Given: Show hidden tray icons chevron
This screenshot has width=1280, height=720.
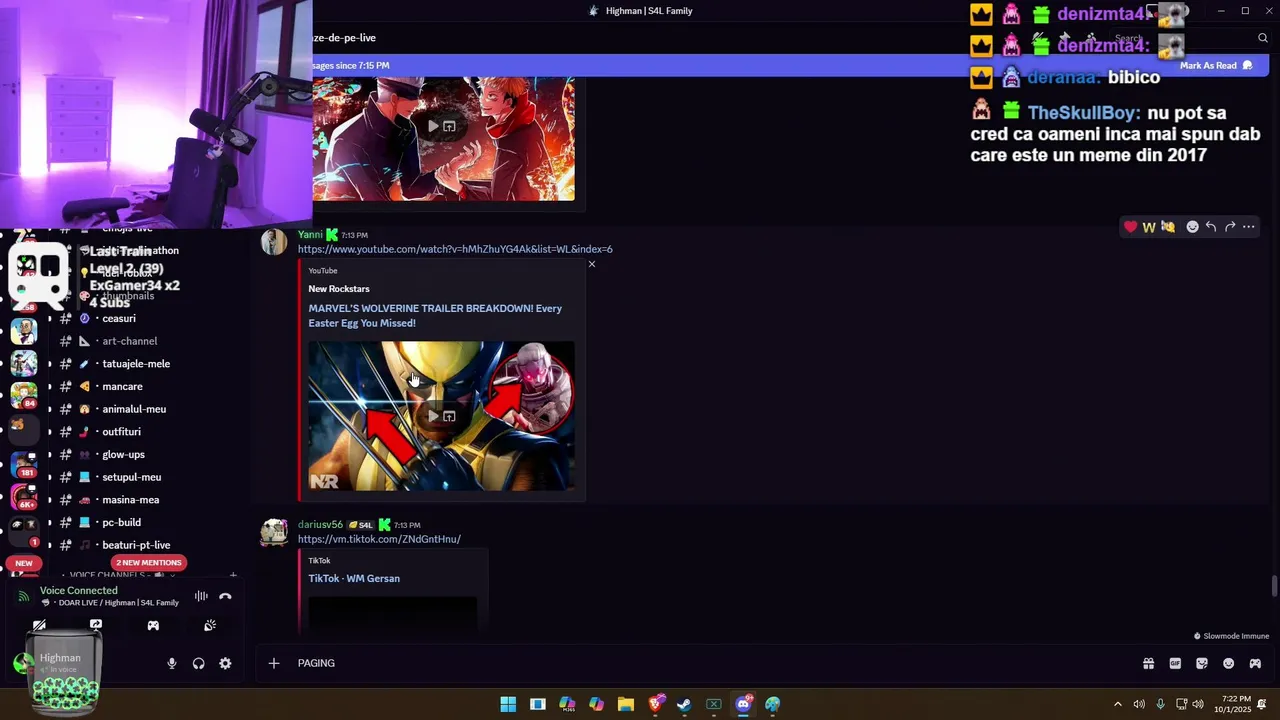Looking at the screenshot, I should [x=1118, y=704].
